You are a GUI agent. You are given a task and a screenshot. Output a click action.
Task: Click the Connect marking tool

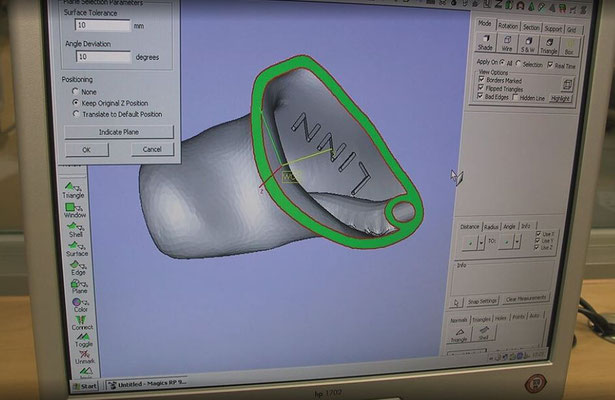82,323
